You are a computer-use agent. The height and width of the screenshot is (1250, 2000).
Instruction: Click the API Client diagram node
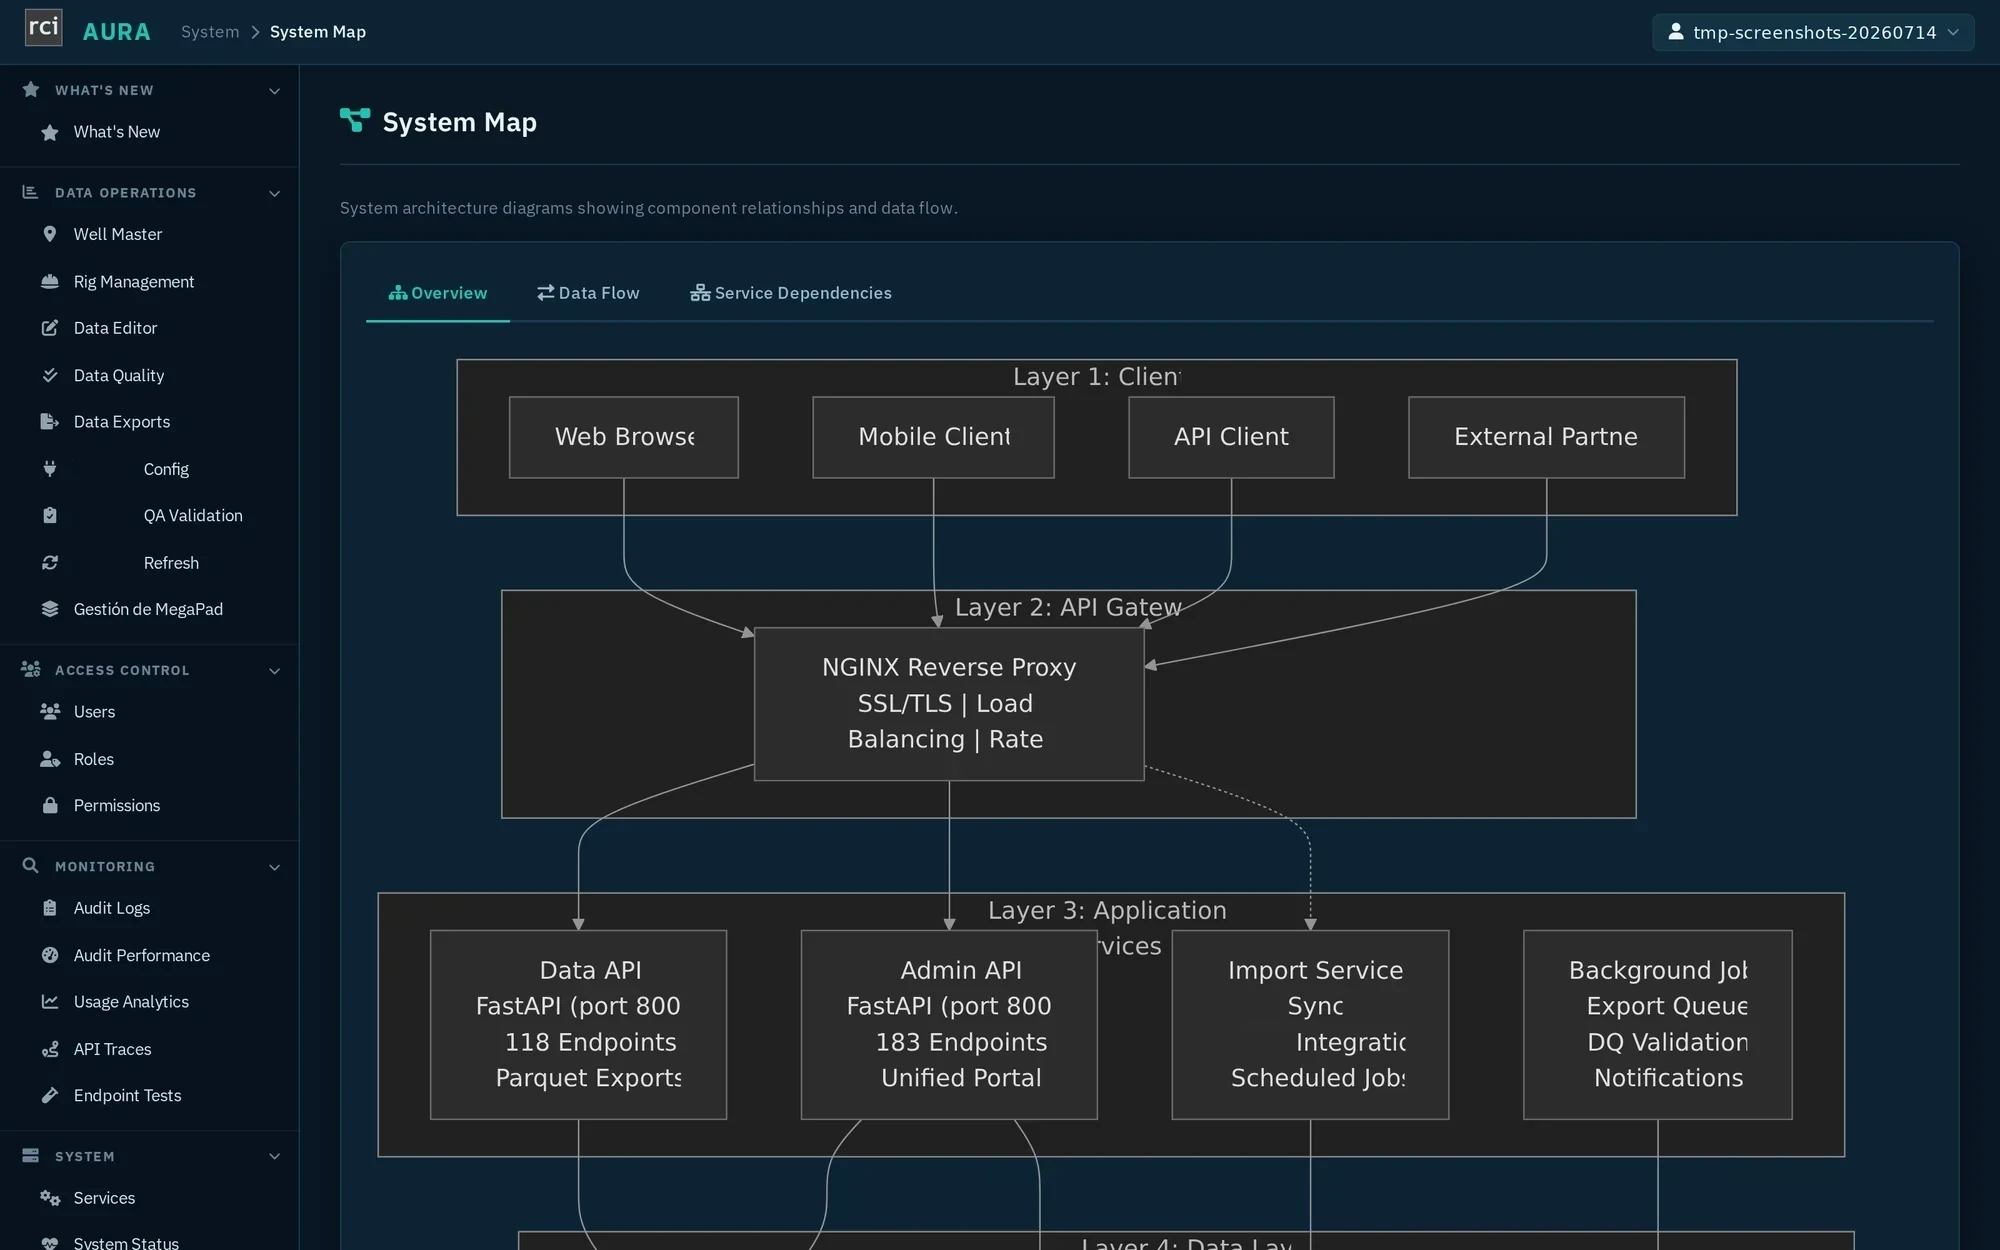[1231, 437]
